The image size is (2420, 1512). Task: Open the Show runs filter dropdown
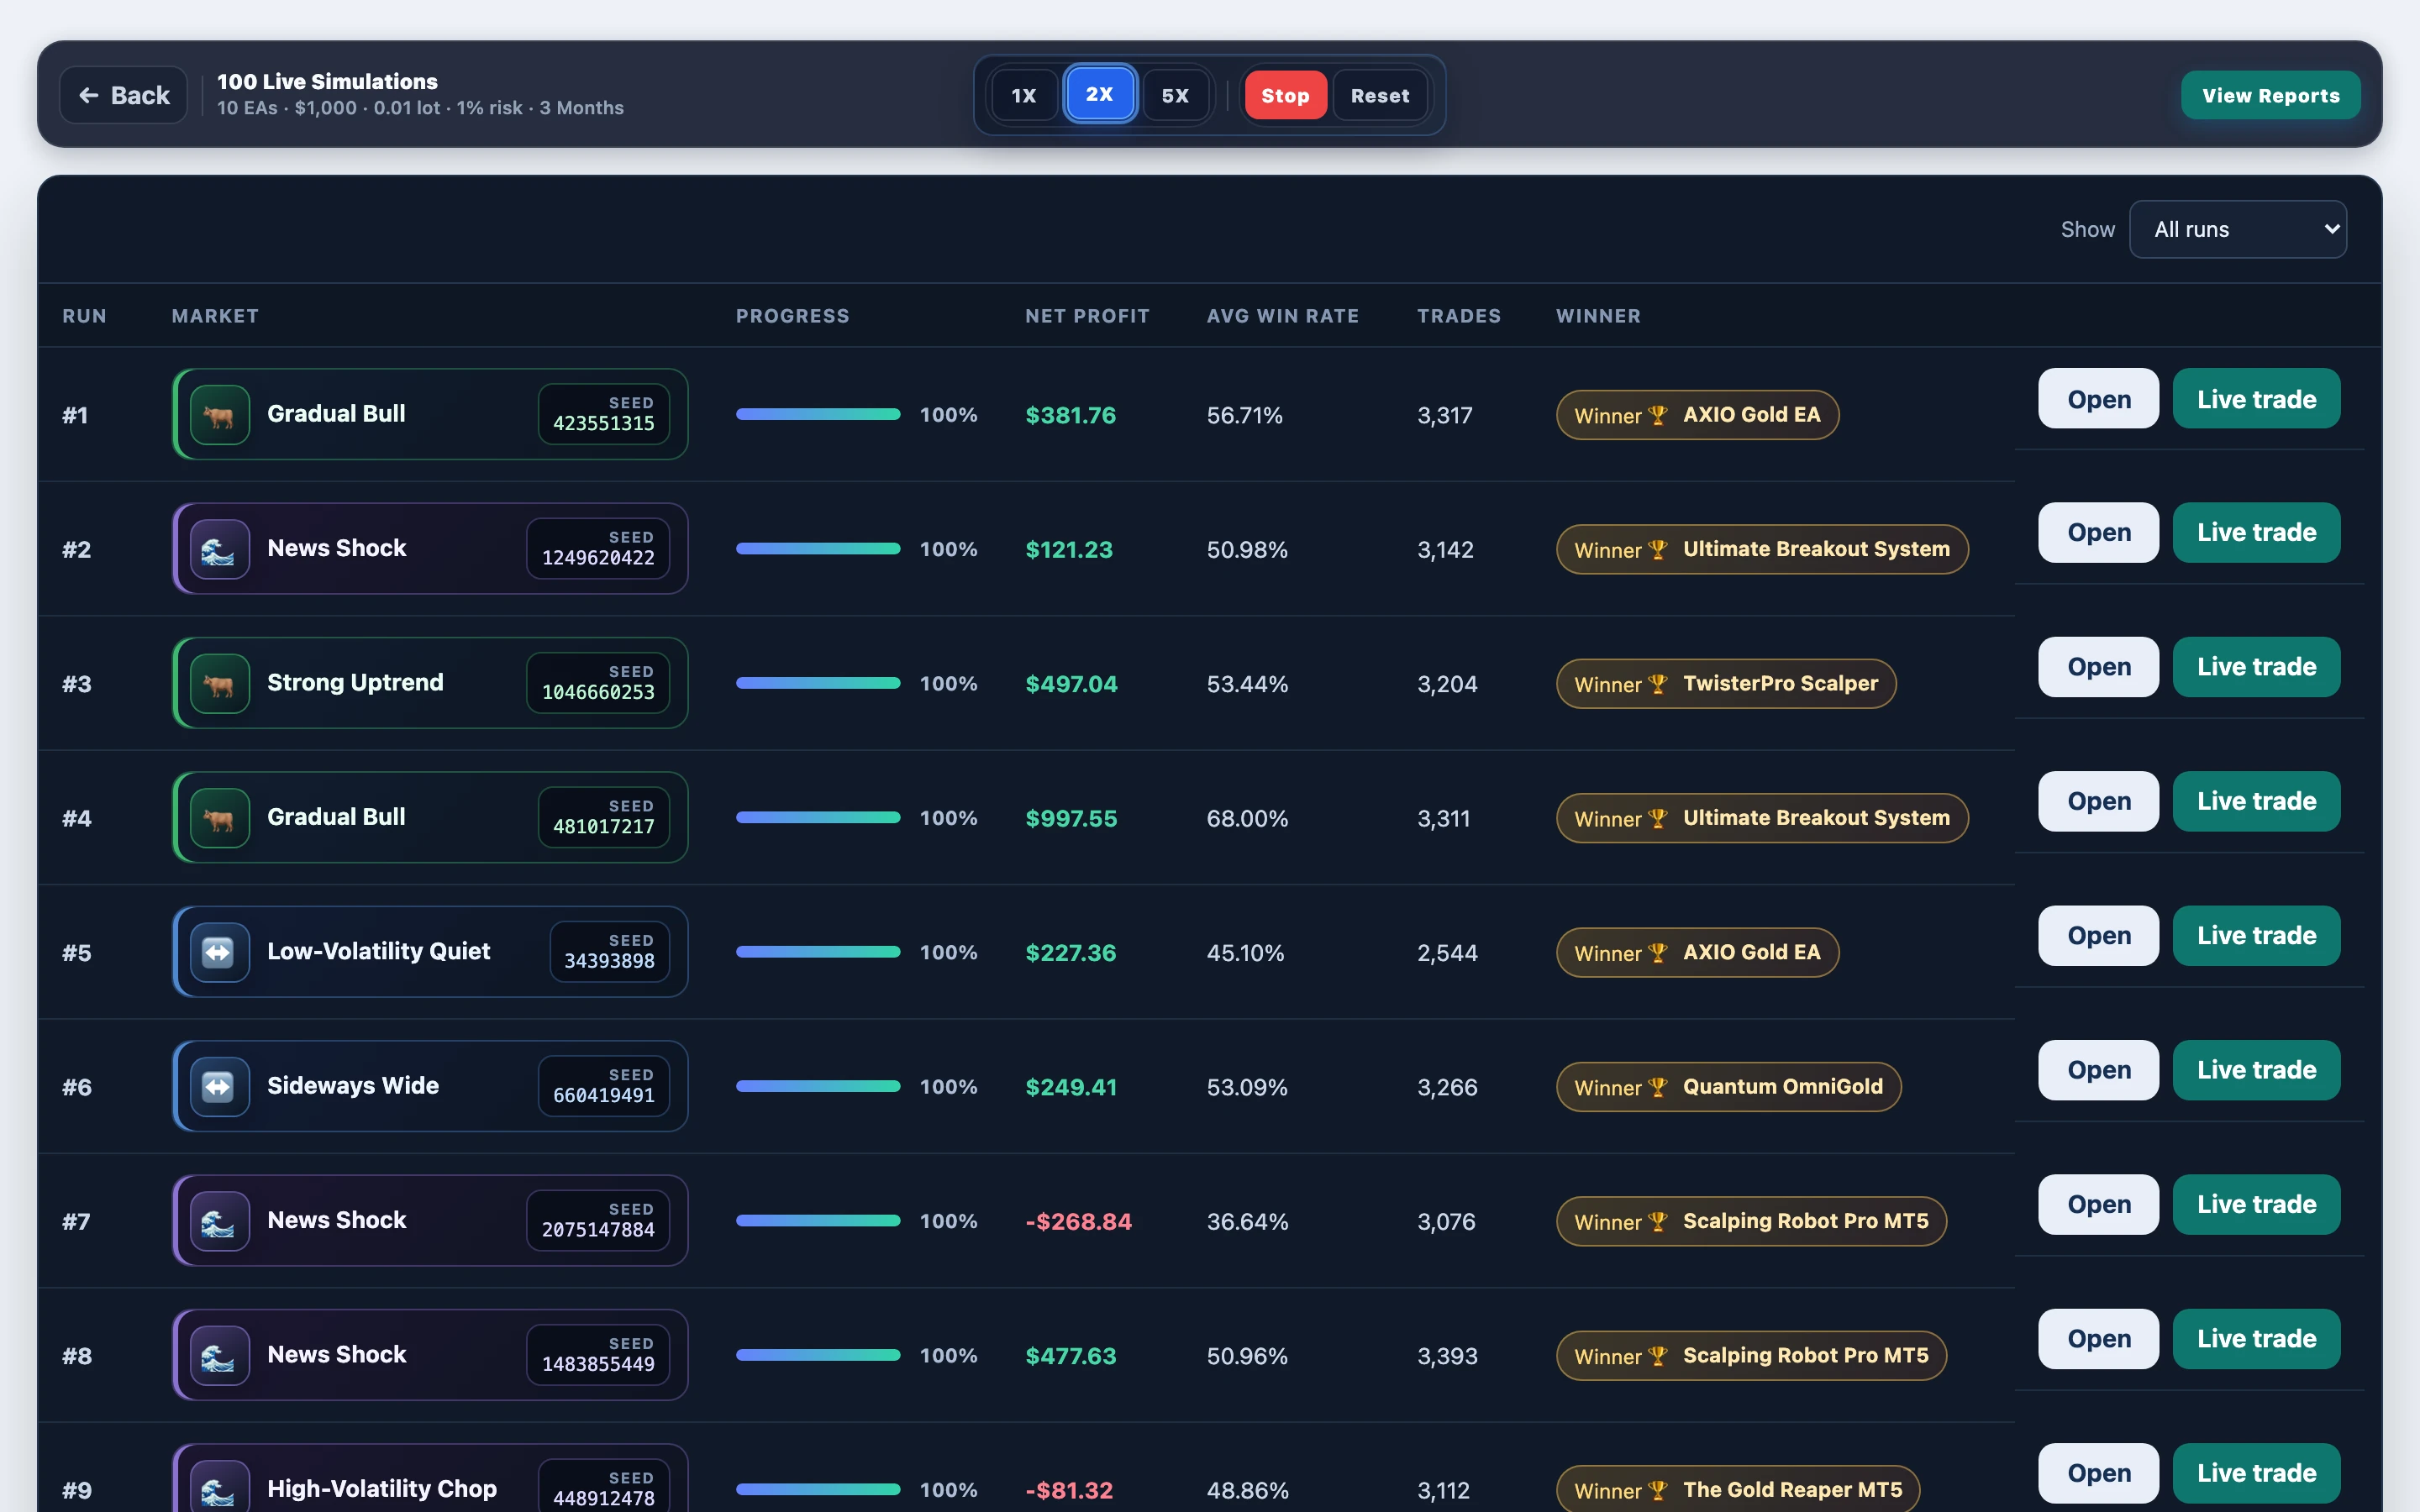pyautogui.click(x=2238, y=229)
